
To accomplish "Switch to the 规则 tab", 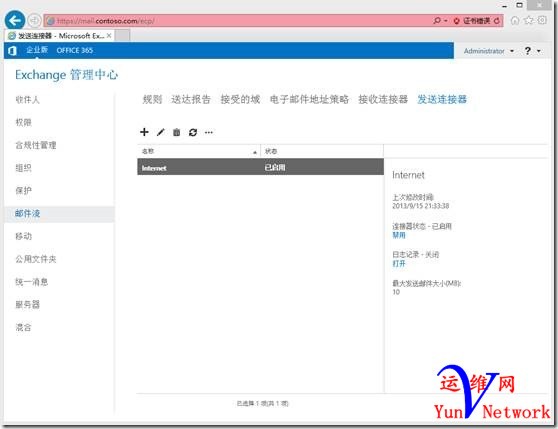I will [152, 99].
